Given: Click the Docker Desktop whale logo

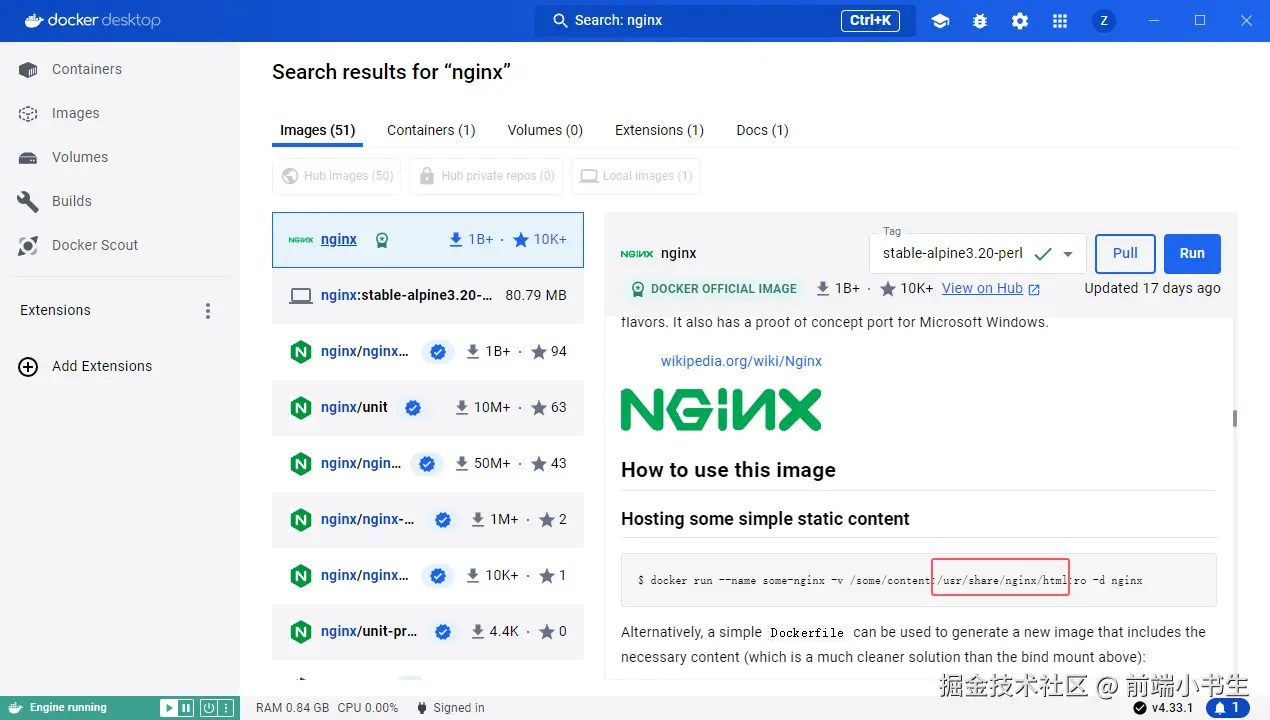Looking at the screenshot, I should pos(34,20).
